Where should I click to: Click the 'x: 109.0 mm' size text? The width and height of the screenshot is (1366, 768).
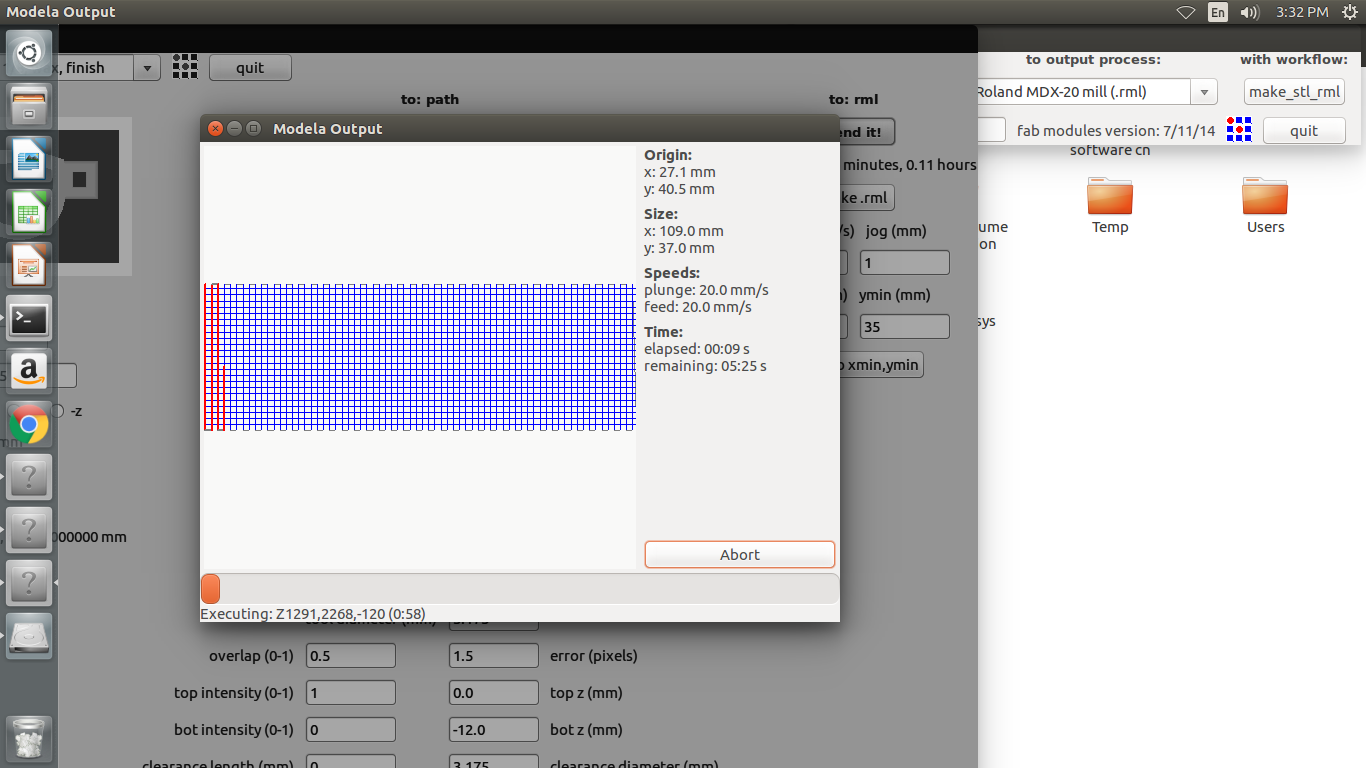(683, 231)
